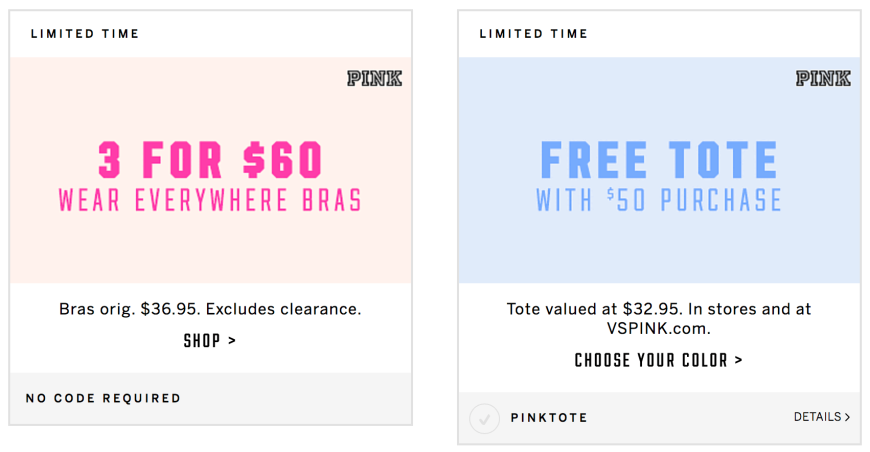
Task: Click the PINK logo on tote offer
Action: (823, 79)
